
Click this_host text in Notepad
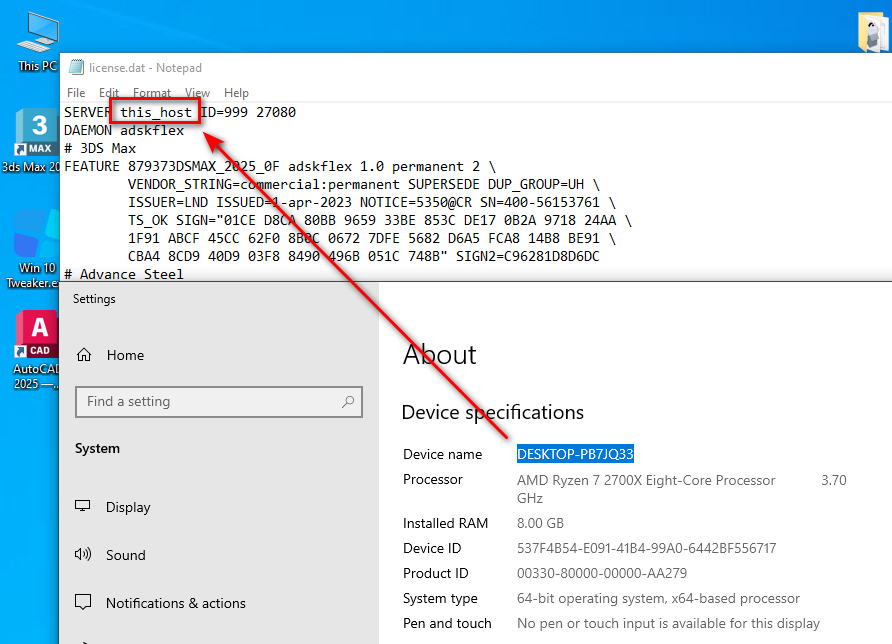pos(156,112)
